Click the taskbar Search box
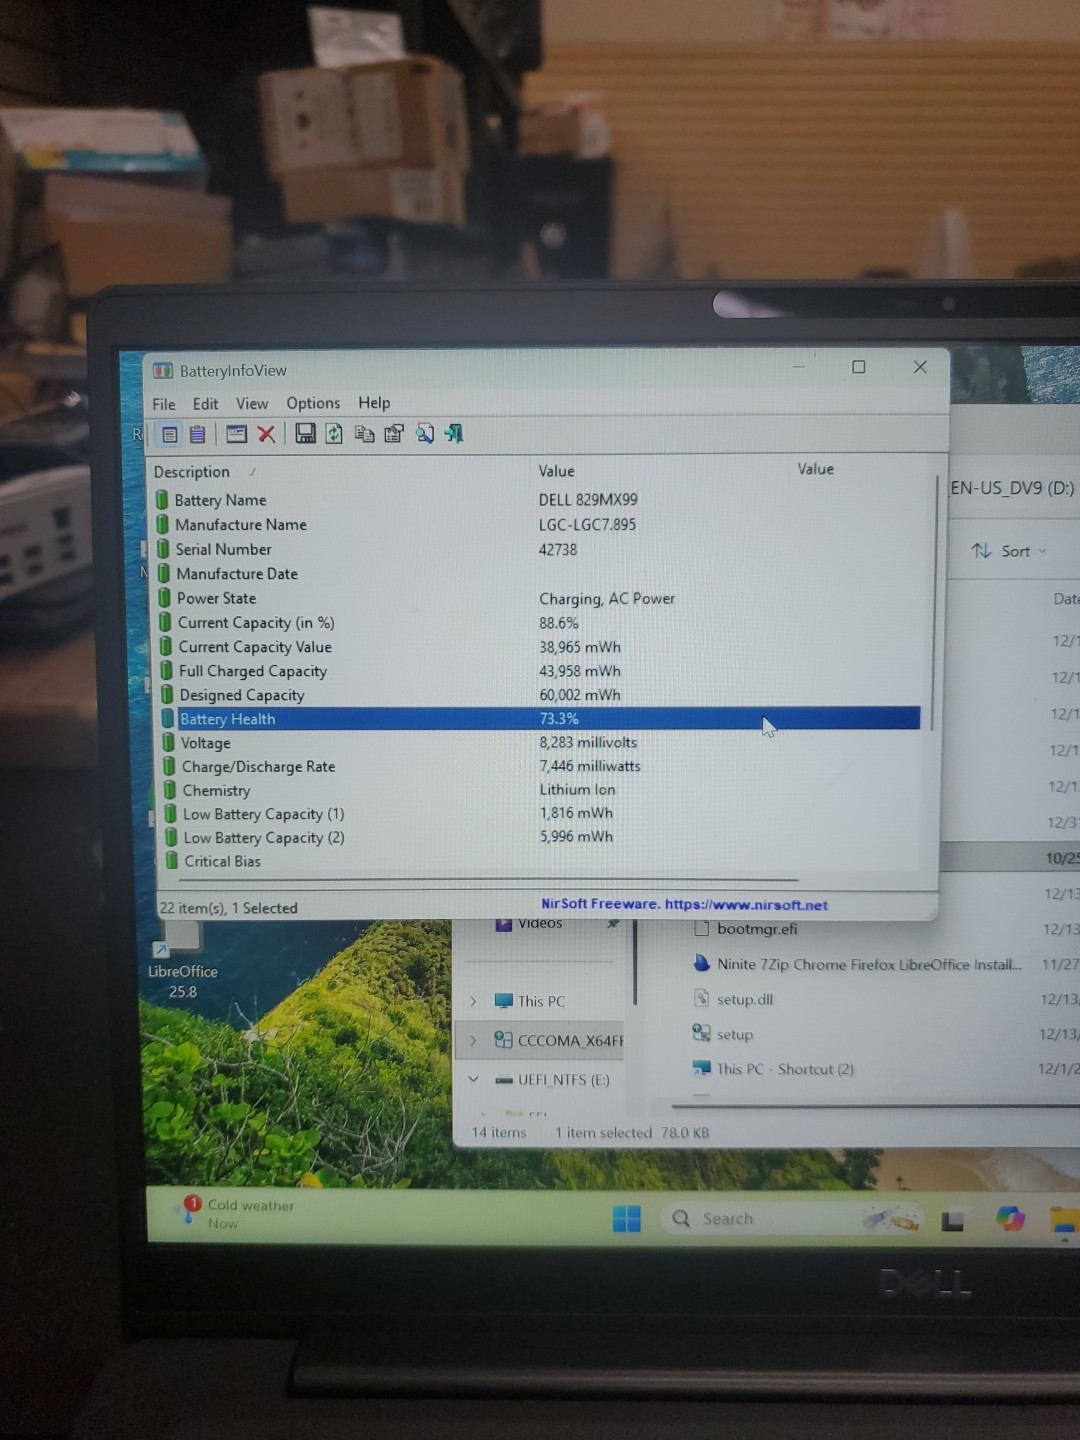 pos(792,1219)
